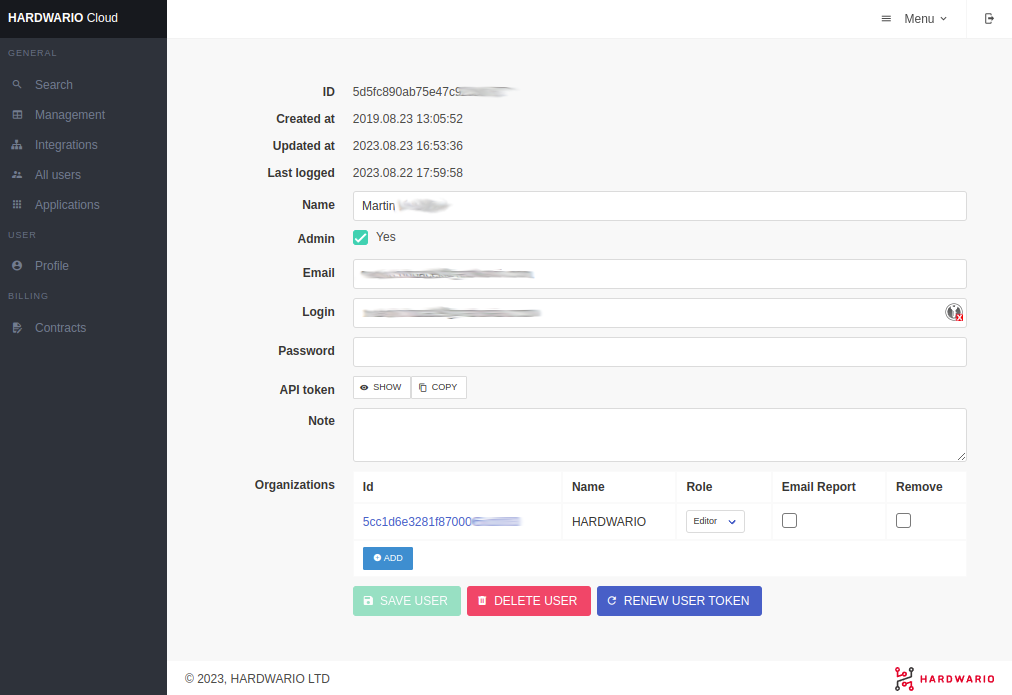
Task: Uncheck the Admin Yes checkbox
Action: point(361,238)
